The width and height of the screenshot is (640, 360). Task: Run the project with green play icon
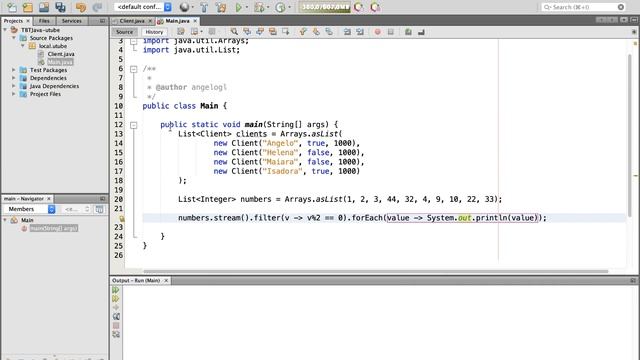click(239, 7)
